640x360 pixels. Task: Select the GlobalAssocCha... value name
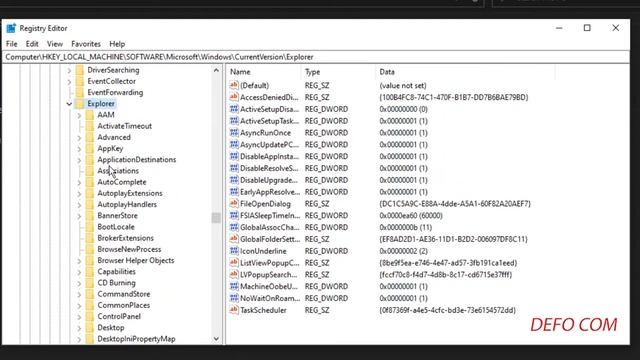pos(269,227)
